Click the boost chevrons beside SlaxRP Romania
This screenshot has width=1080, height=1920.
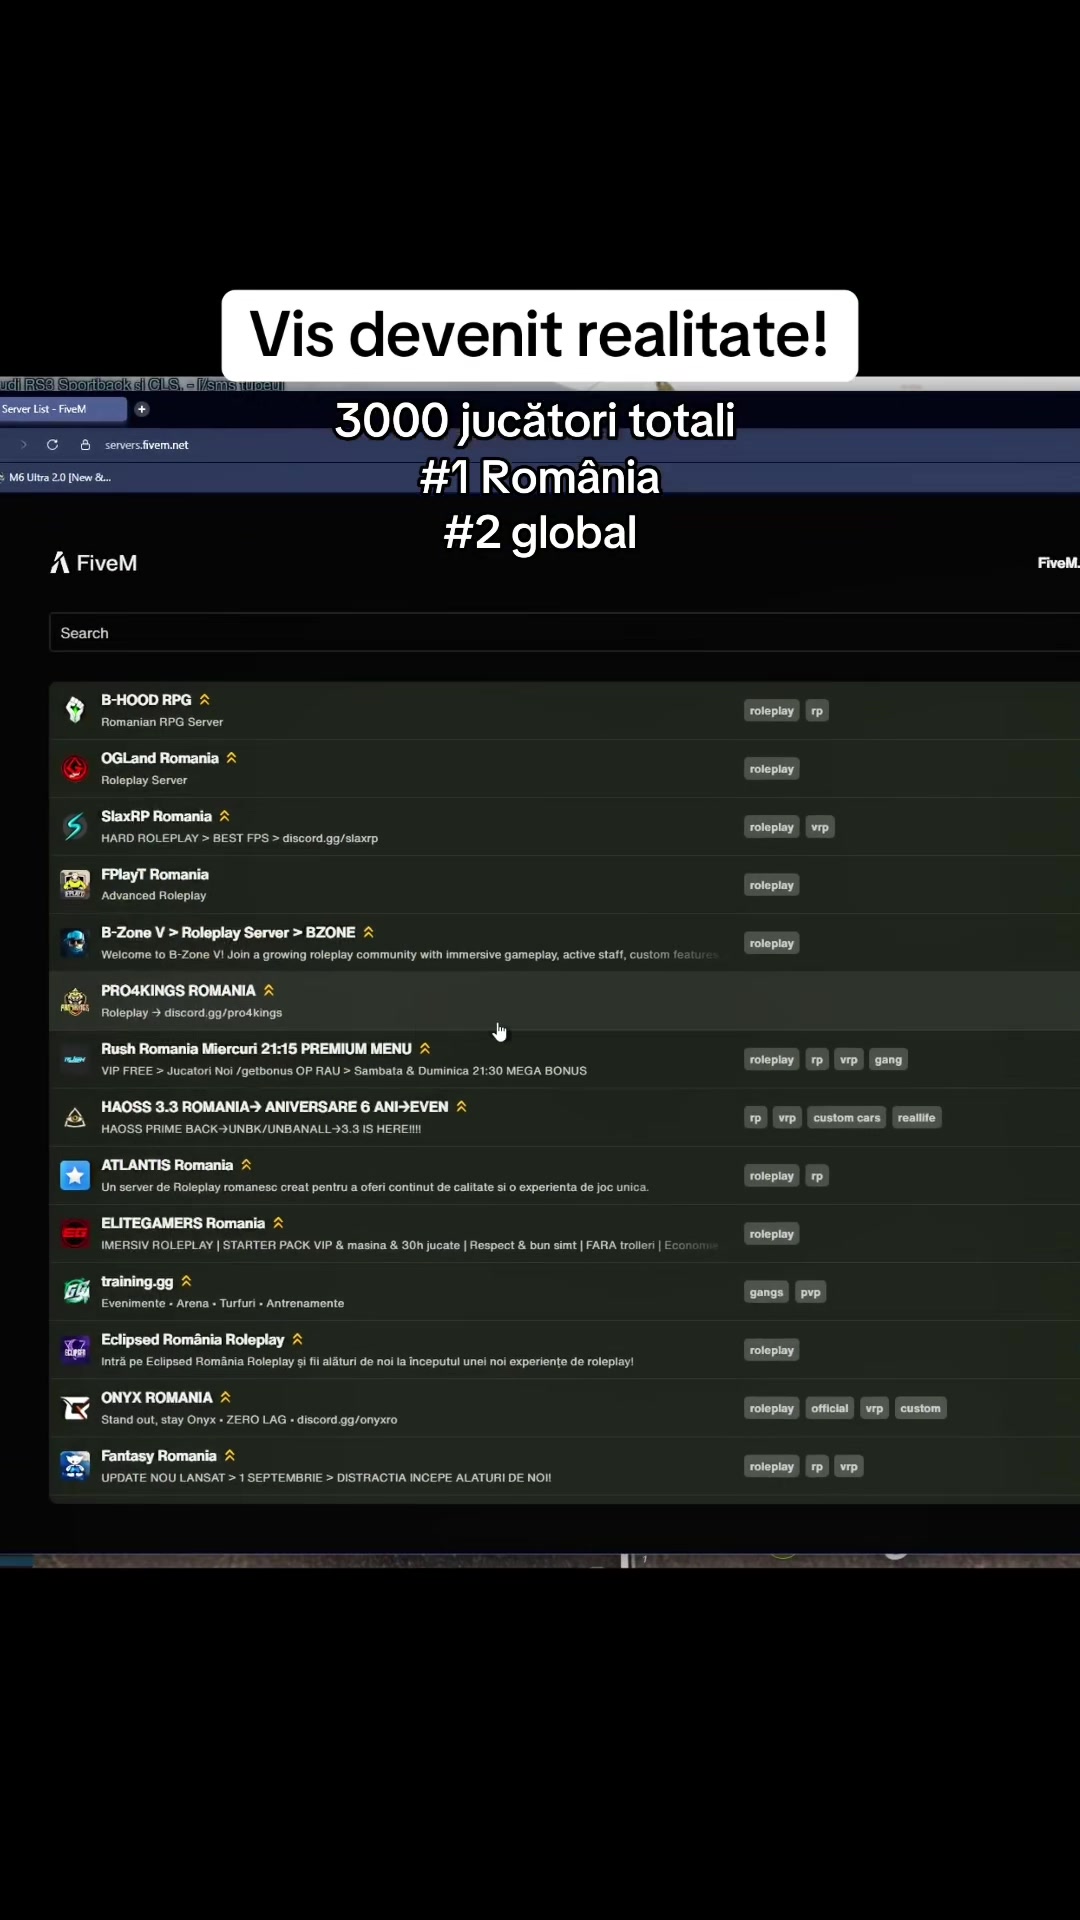point(225,816)
